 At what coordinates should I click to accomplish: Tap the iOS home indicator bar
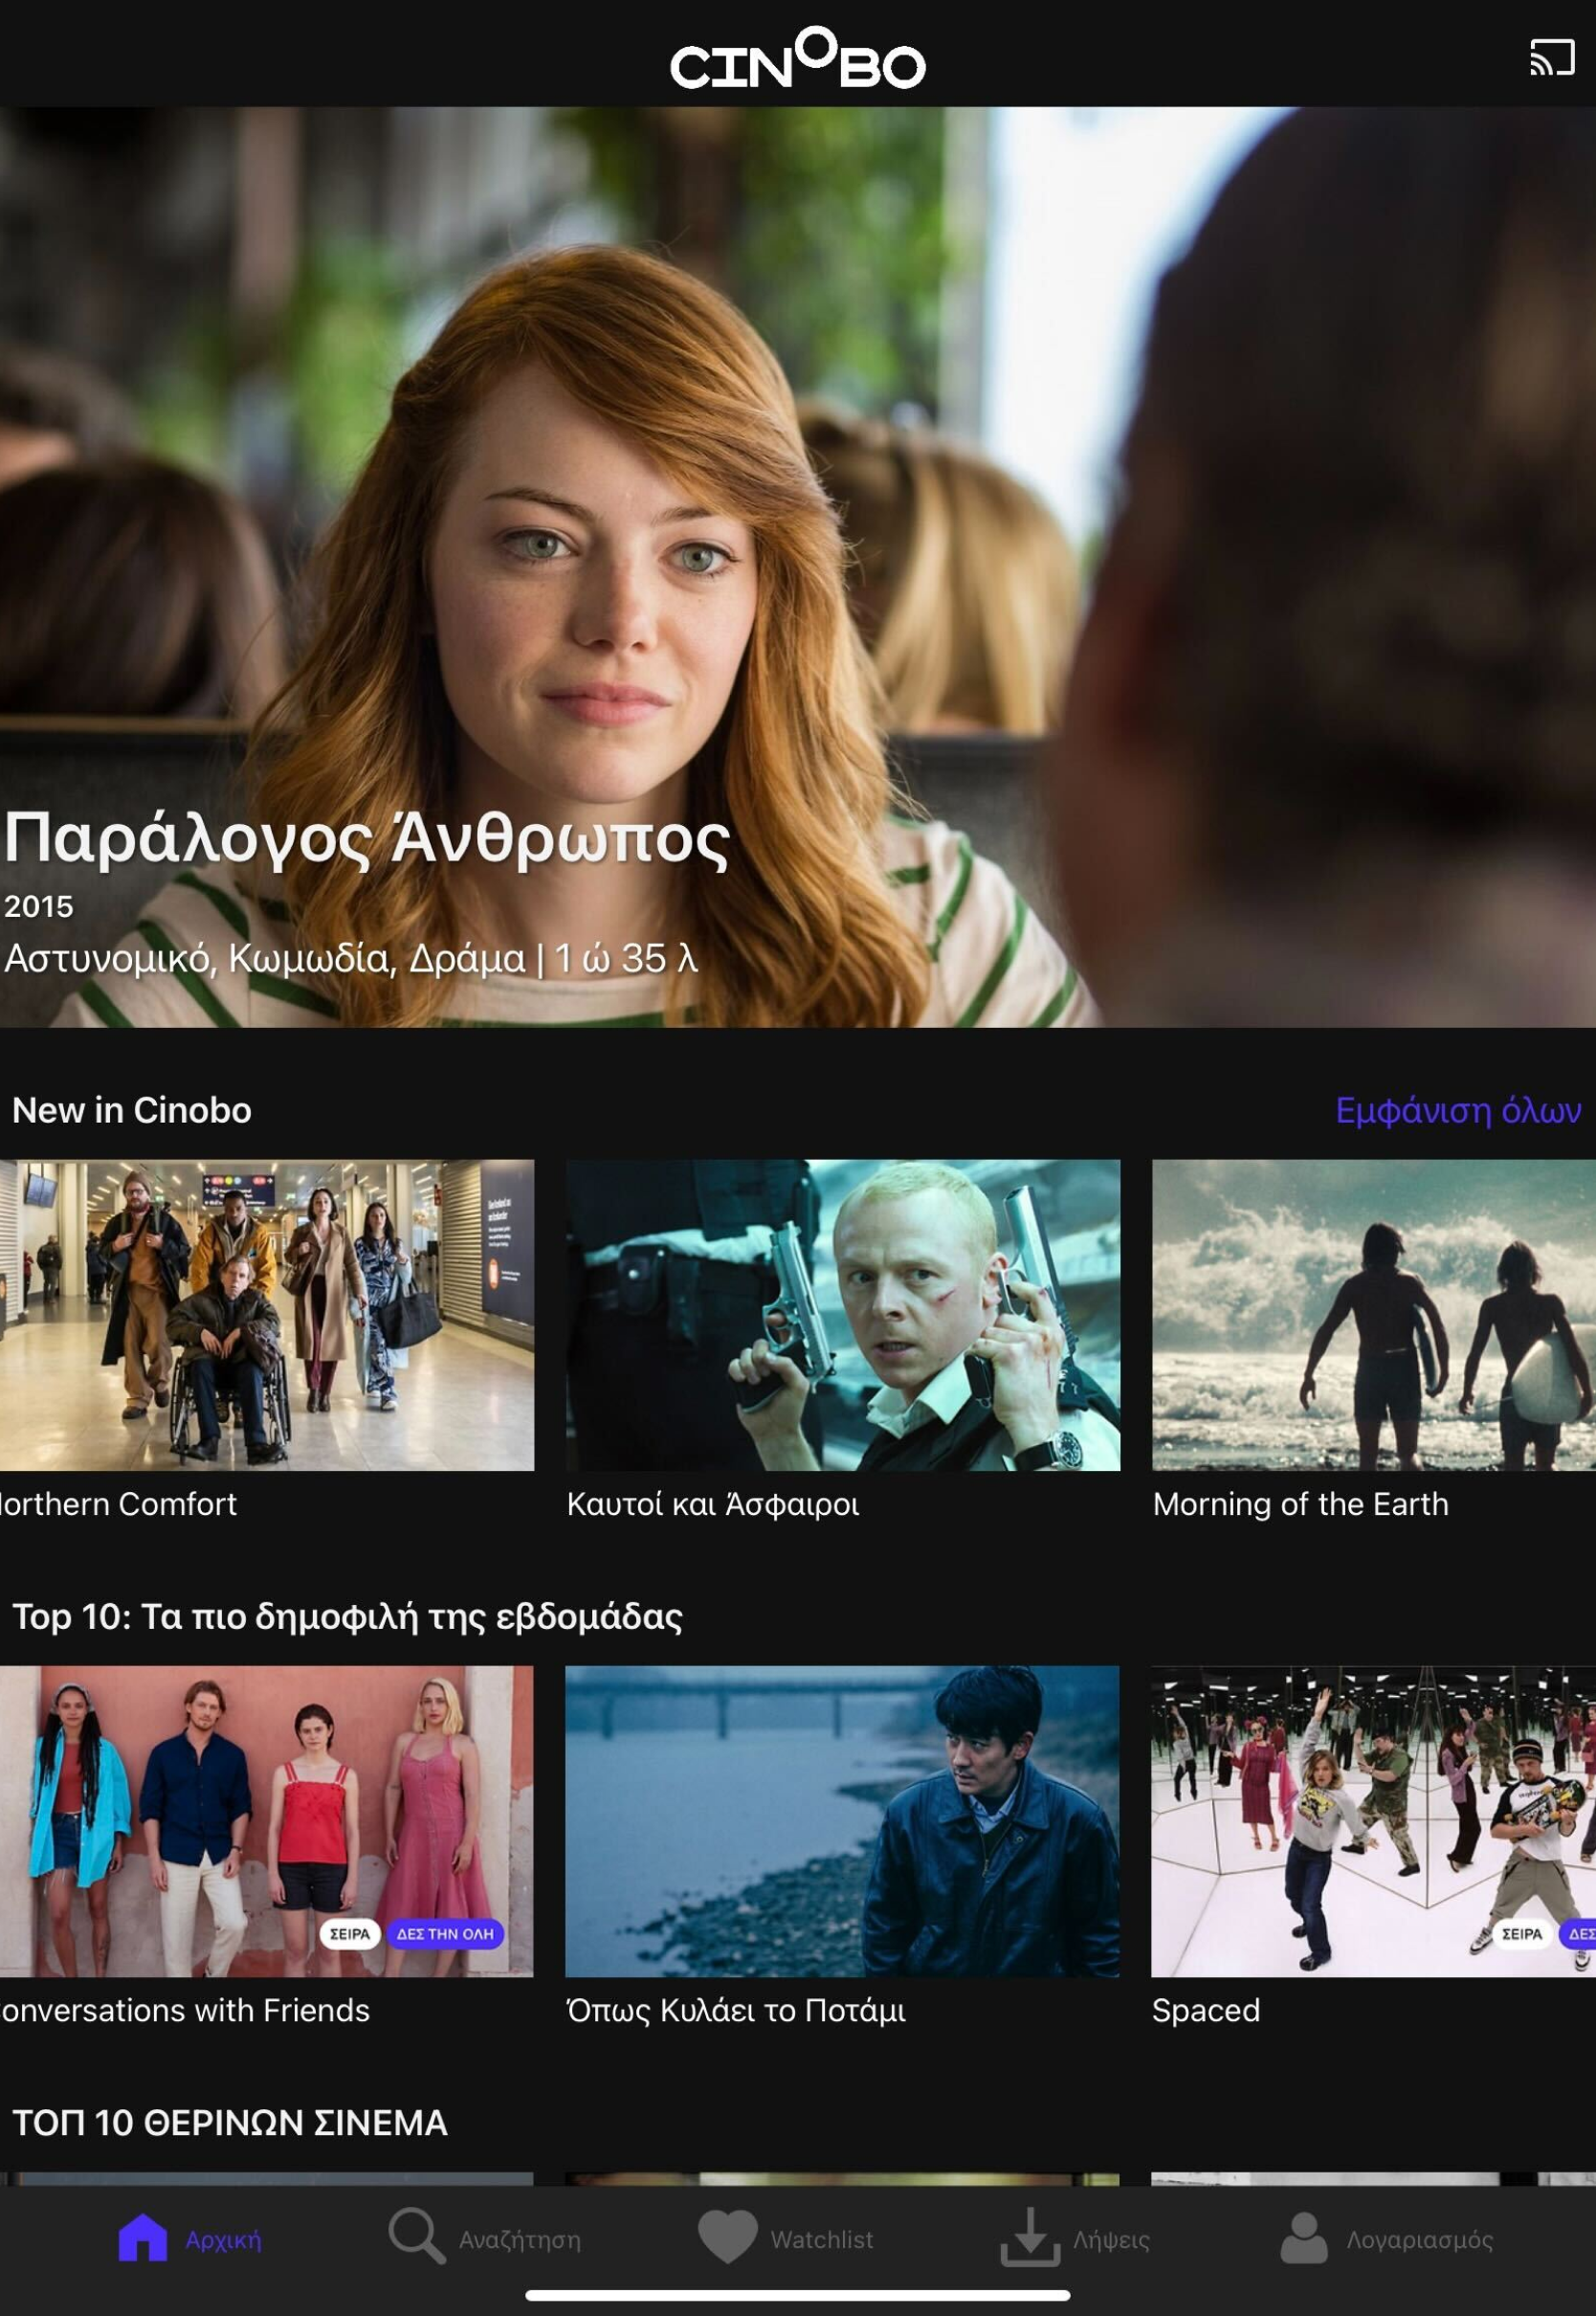[x=797, y=2295]
